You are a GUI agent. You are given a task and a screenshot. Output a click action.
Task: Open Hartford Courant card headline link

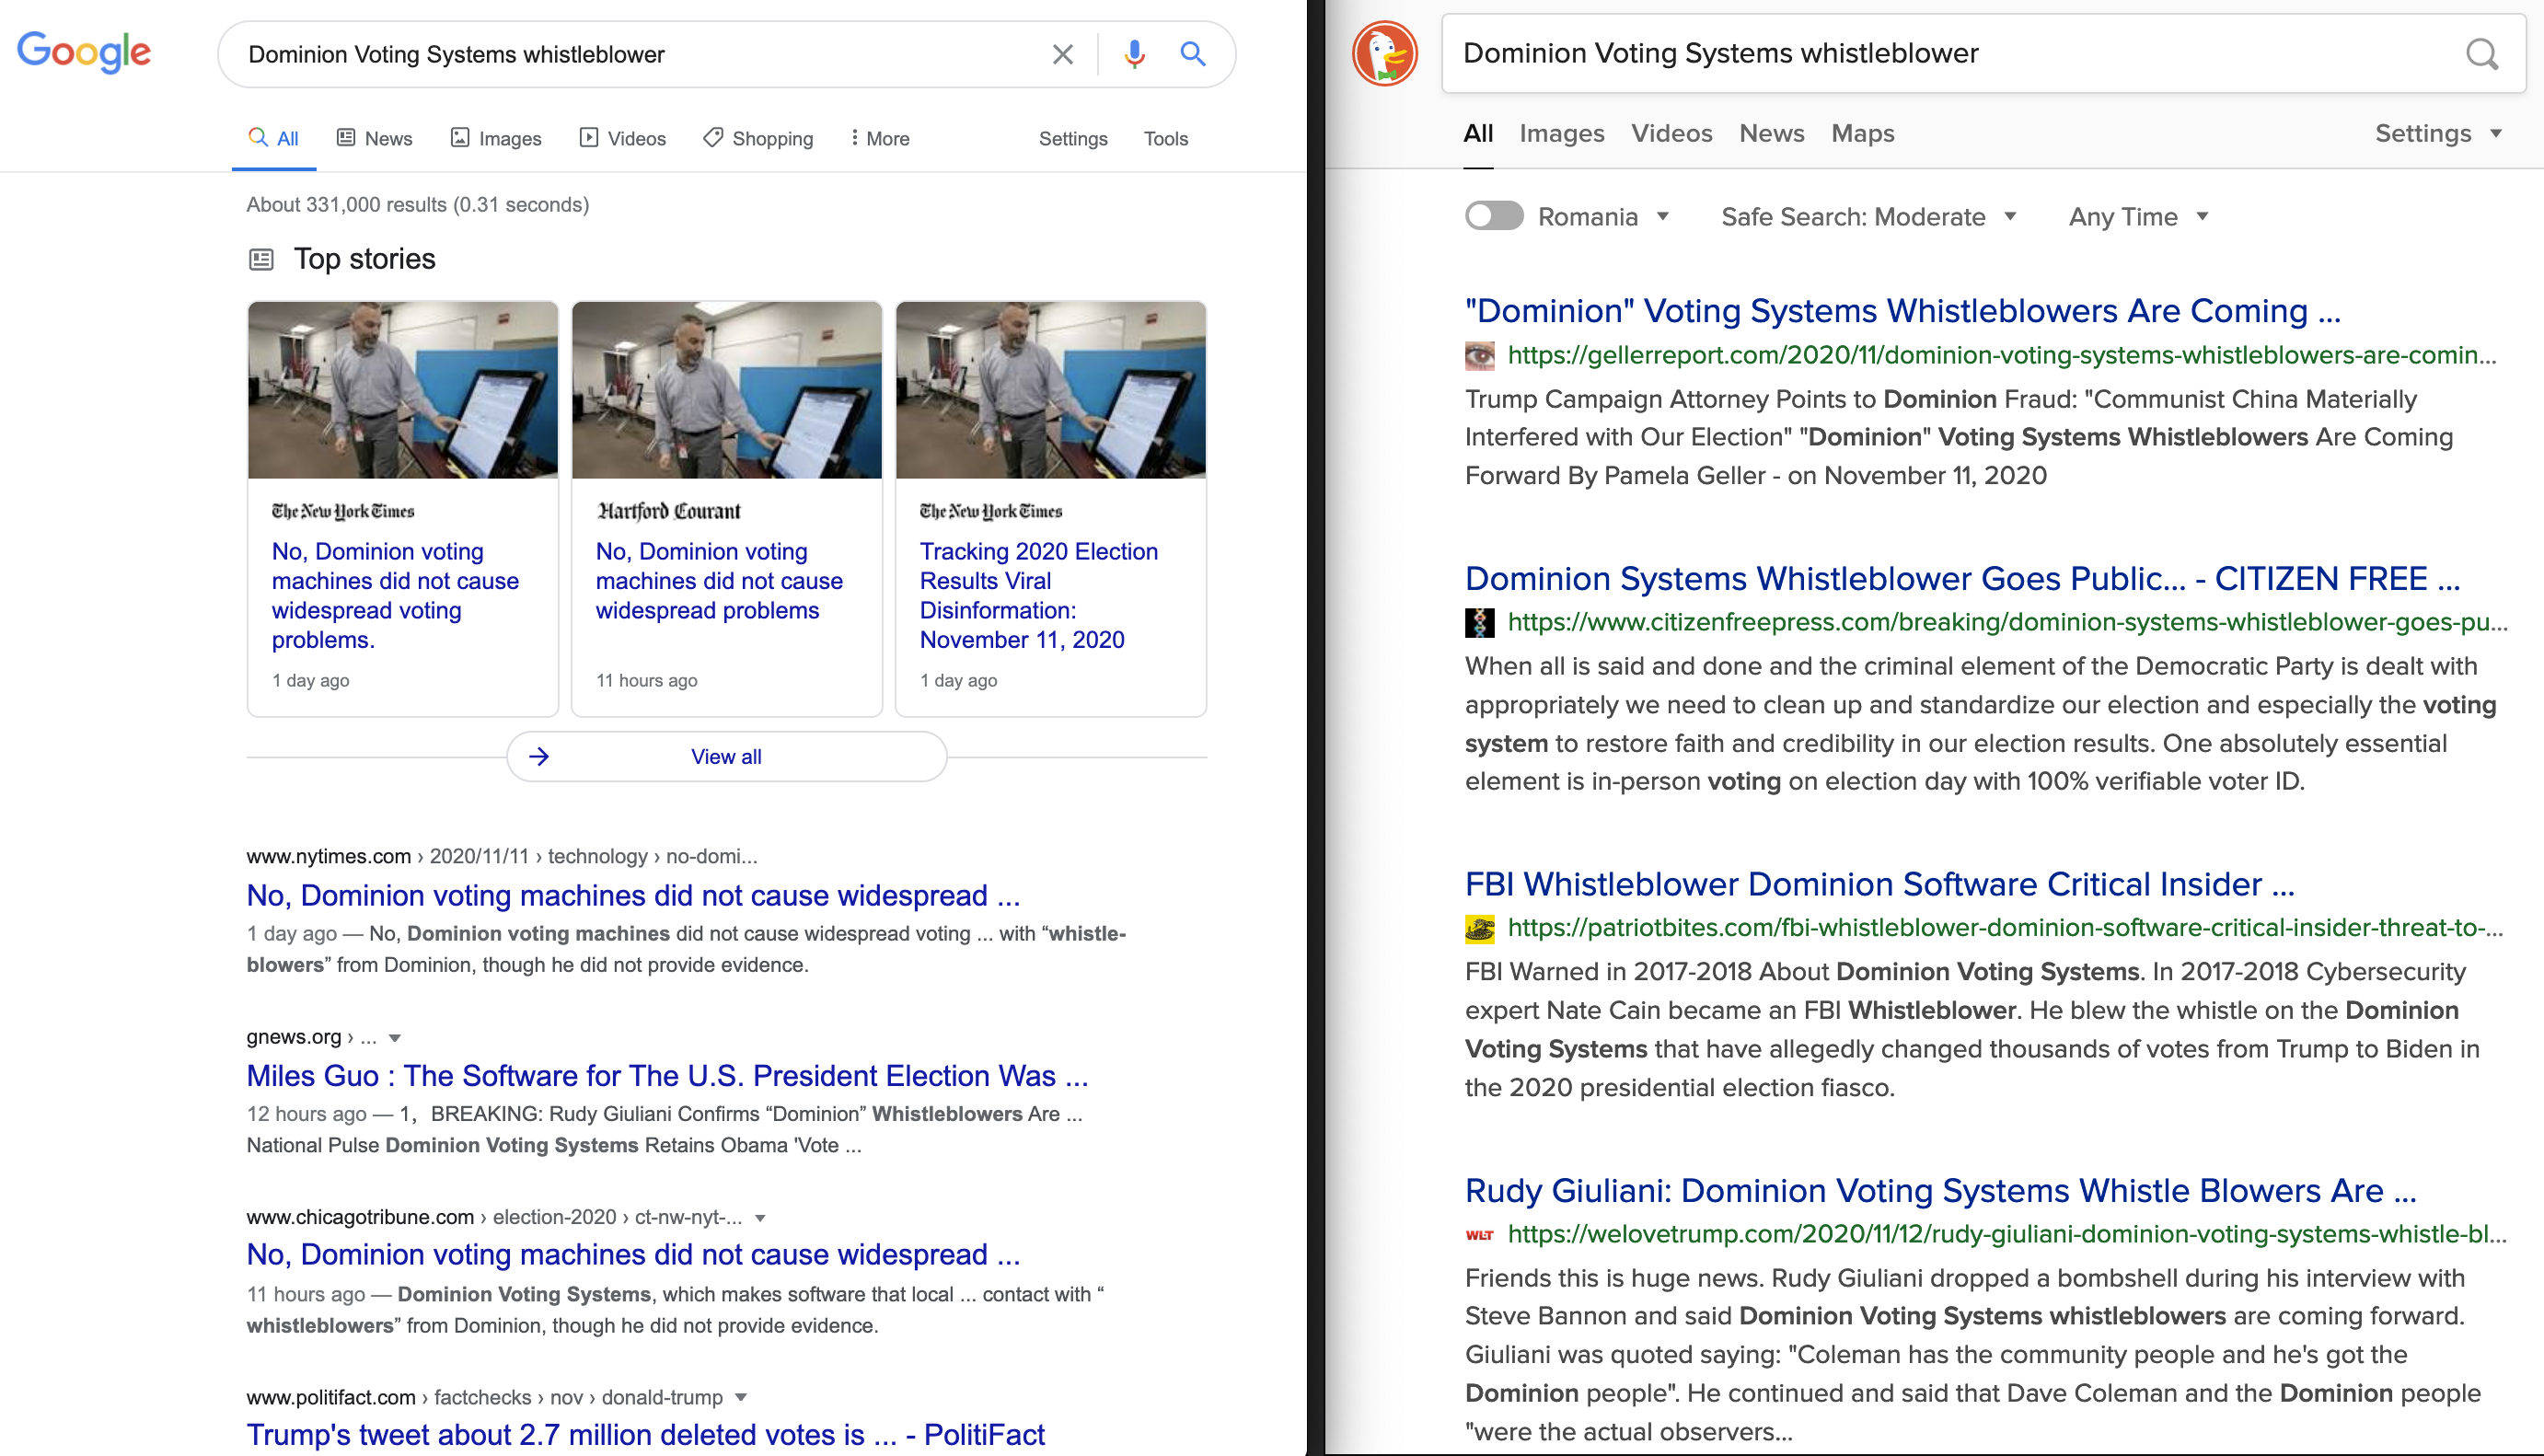point(720,581)
